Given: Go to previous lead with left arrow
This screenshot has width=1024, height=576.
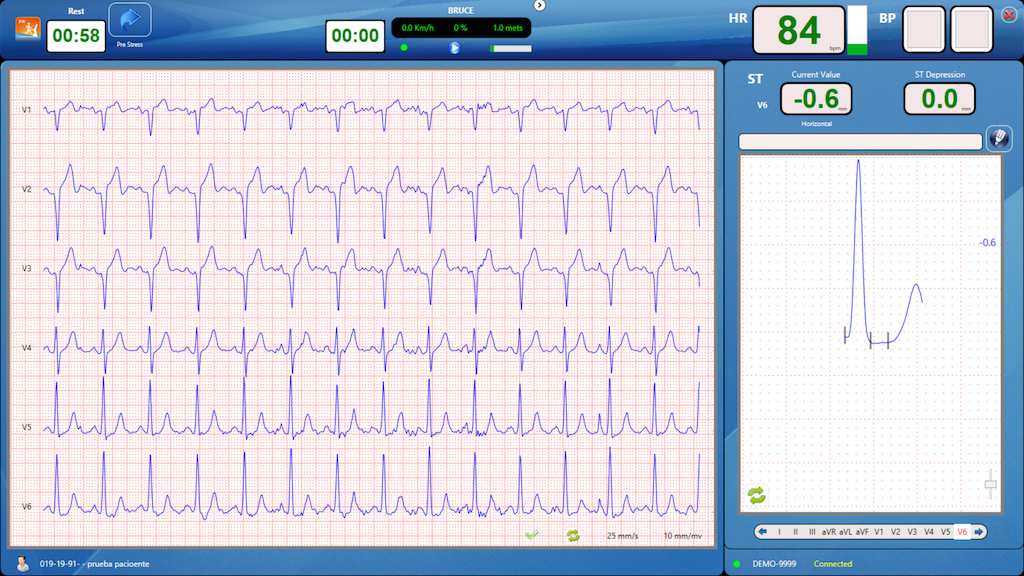Looking at the screenshot, I should point(762,532).
